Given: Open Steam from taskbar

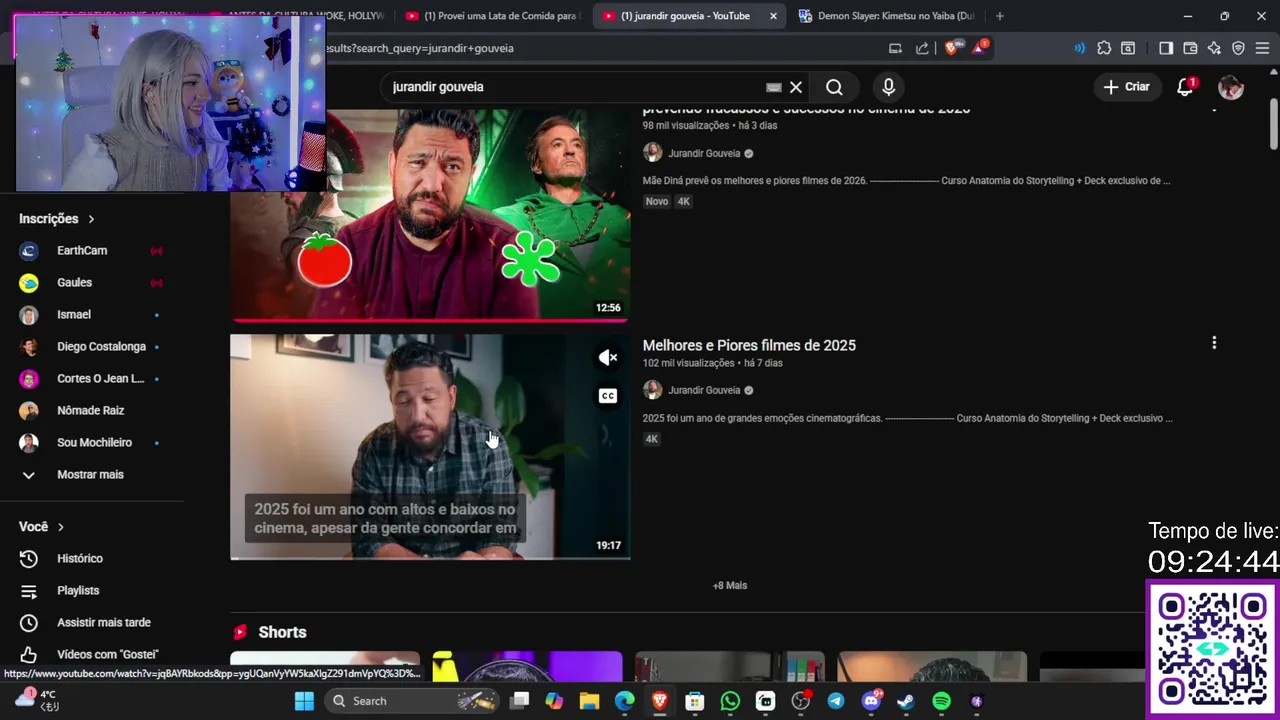Looking at the screenshot, I should [x=905, y=701].
